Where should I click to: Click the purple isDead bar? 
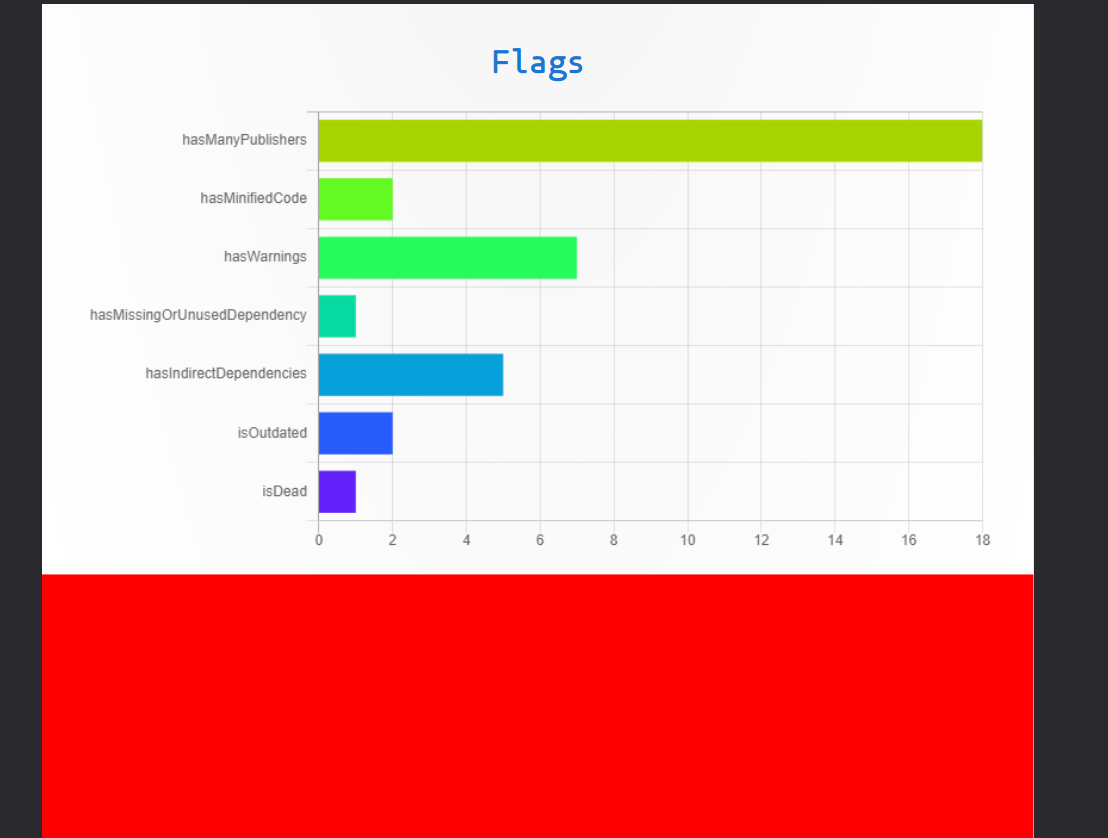pos(337,492)
